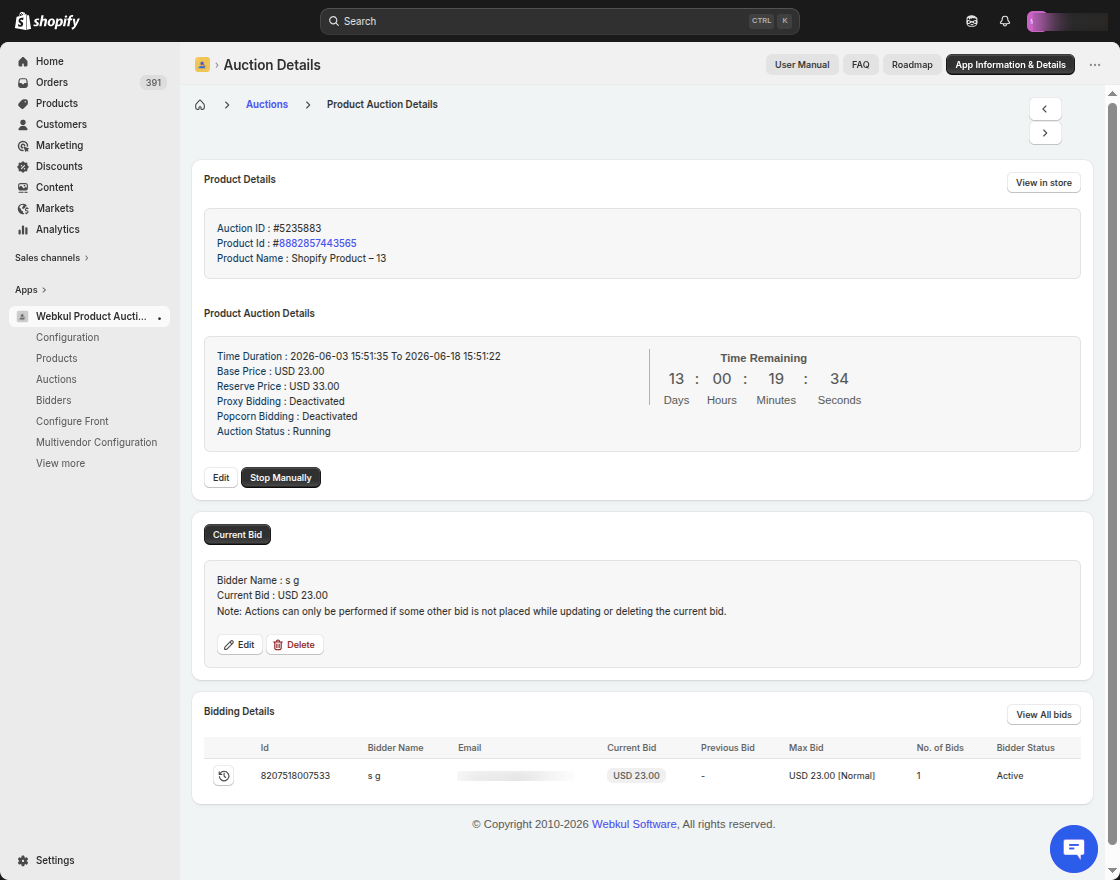This screenshot has width=1120, height=880.
Task: Click the Current Bid tab button
Action: tap(237, 535)
